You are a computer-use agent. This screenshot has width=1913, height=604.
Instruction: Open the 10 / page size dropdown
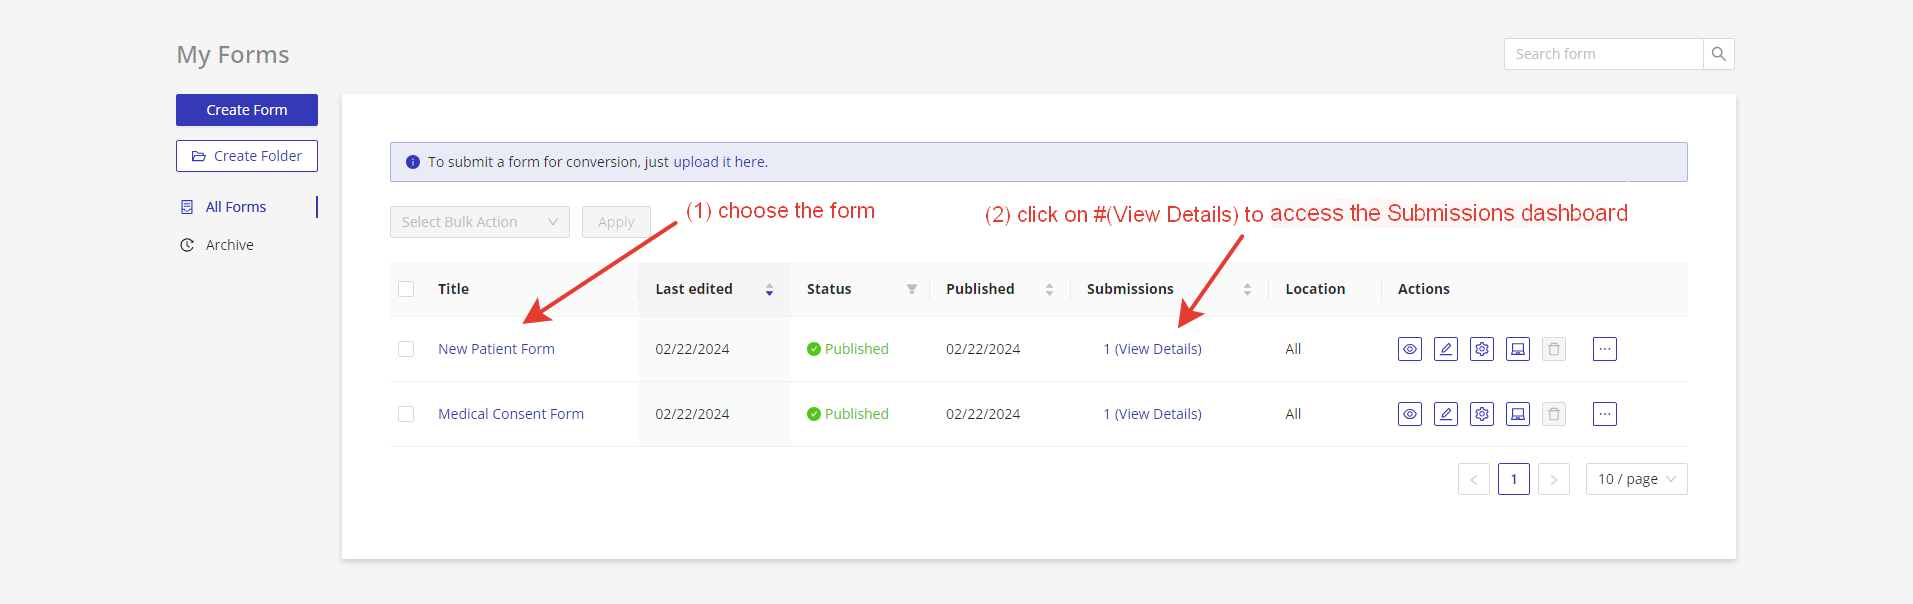tap(1636, 479)
